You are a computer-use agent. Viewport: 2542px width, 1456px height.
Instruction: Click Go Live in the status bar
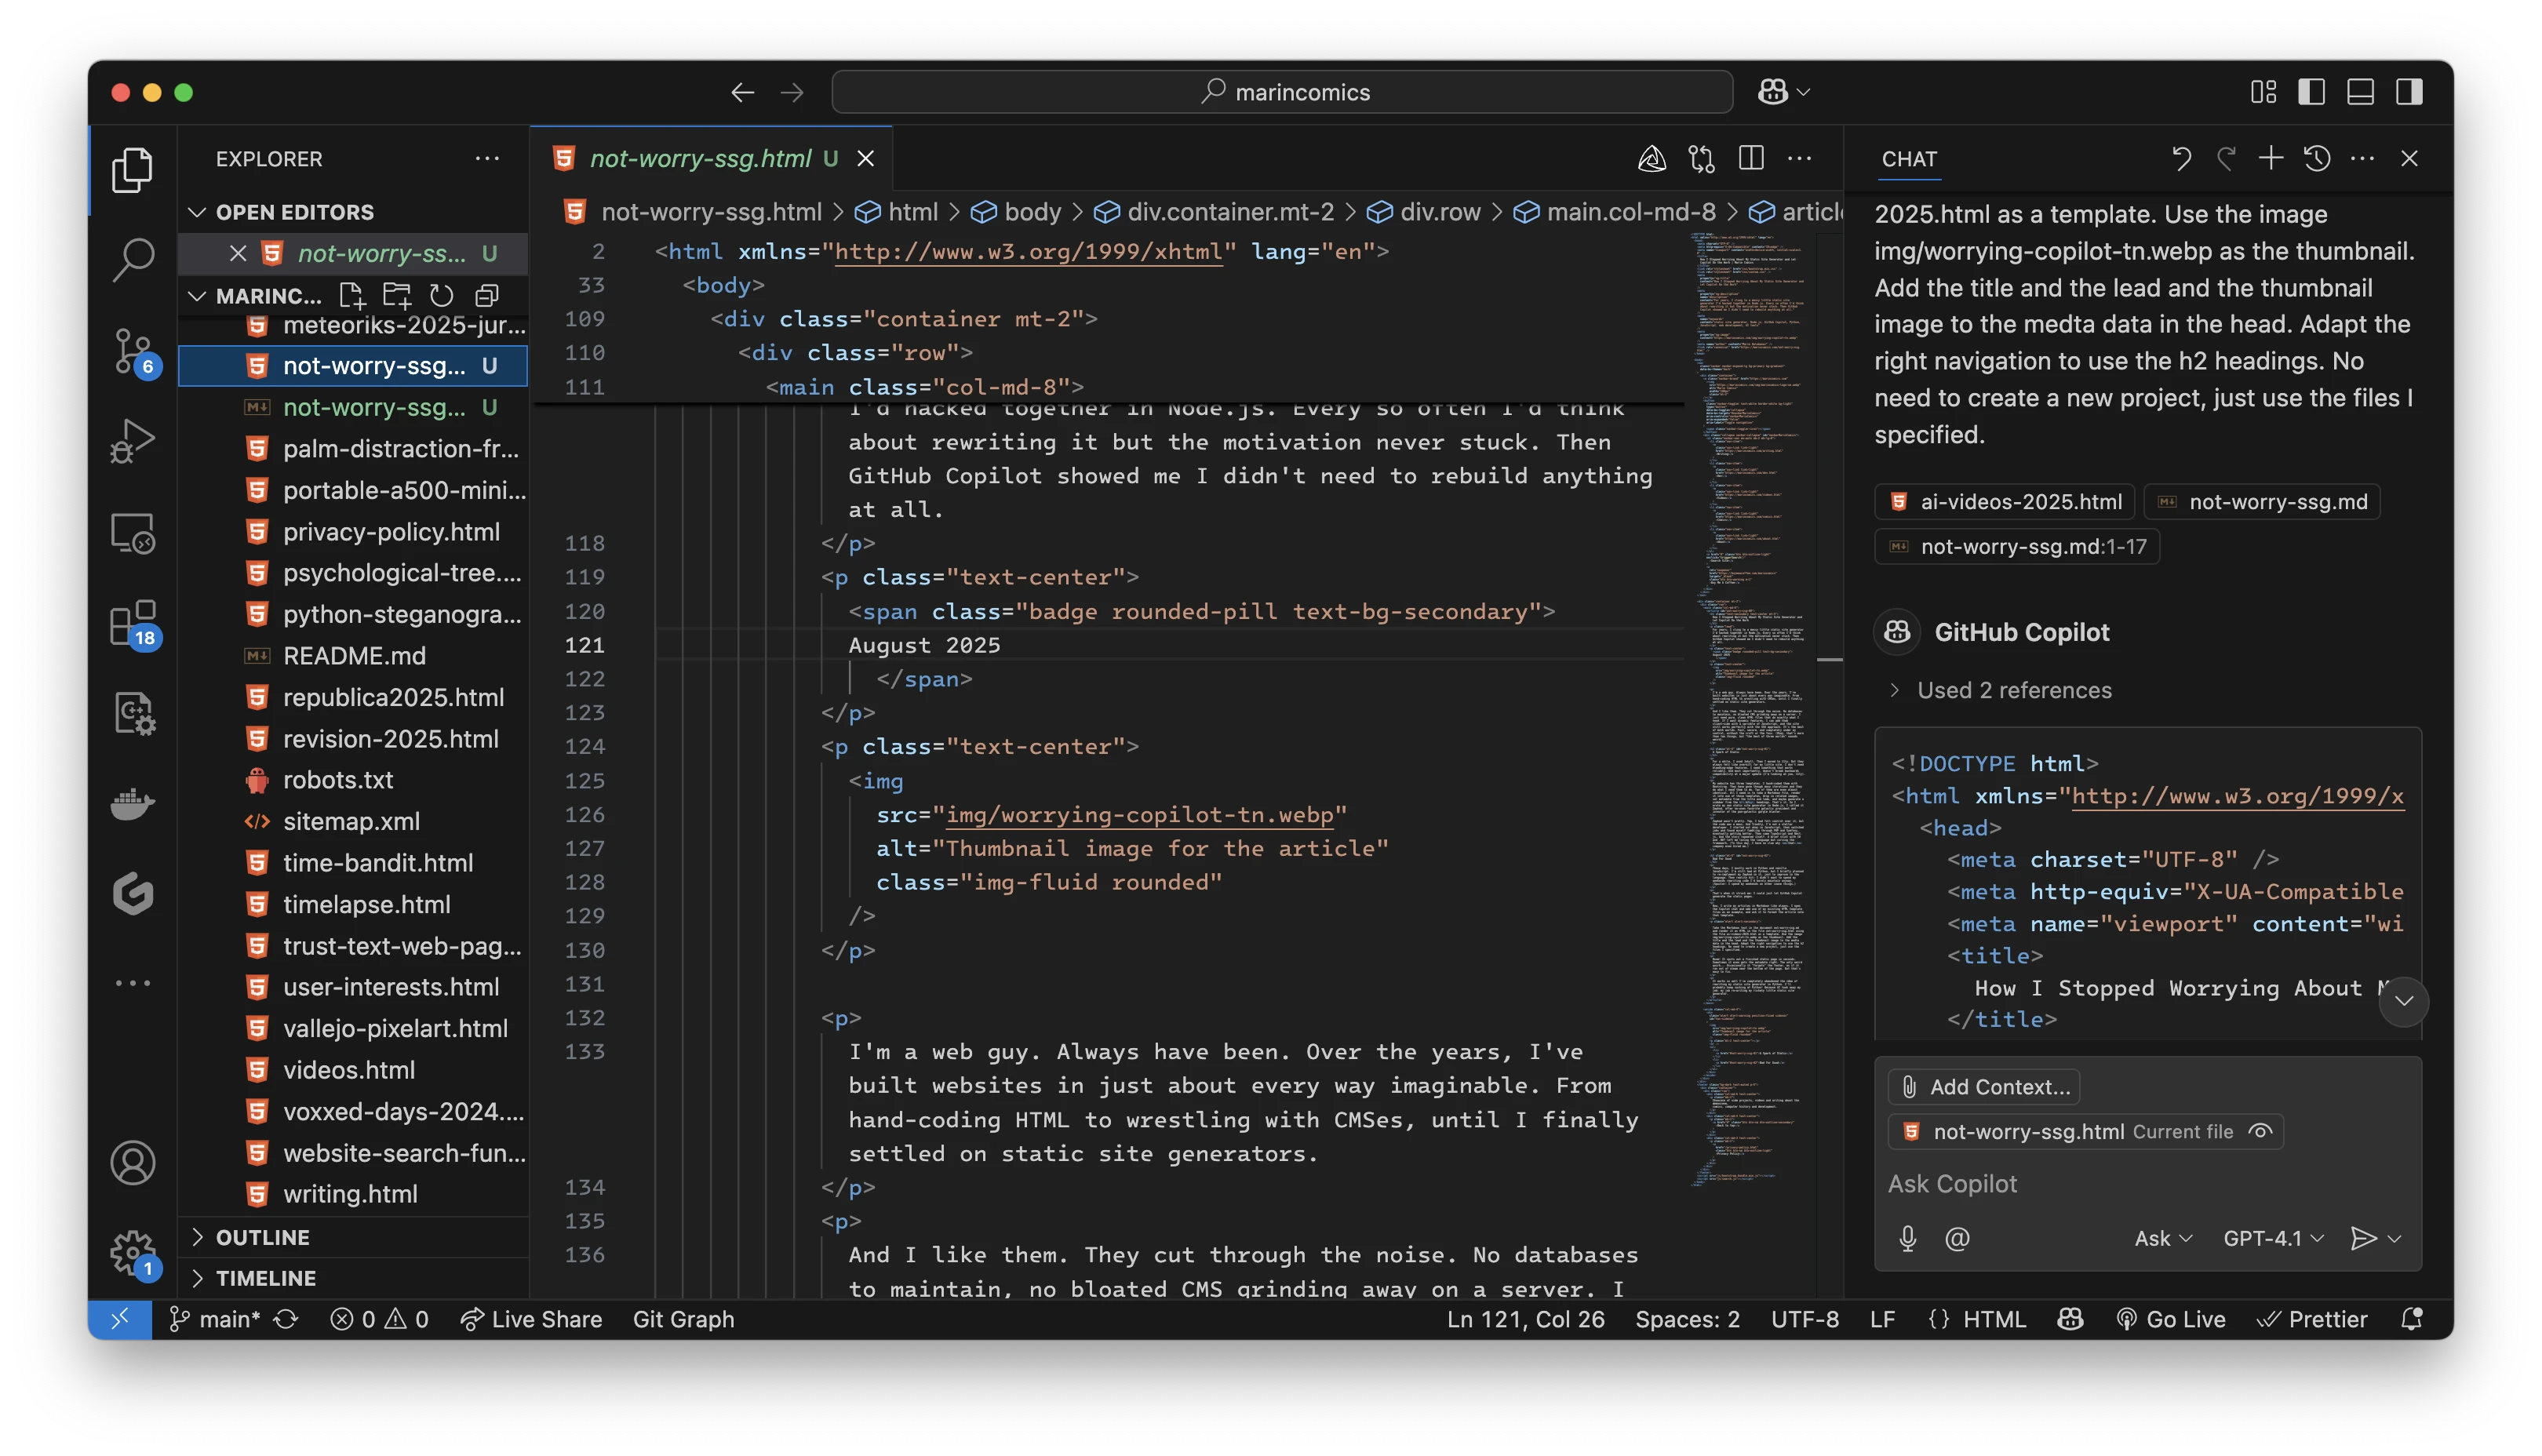pos(2171,1319)
